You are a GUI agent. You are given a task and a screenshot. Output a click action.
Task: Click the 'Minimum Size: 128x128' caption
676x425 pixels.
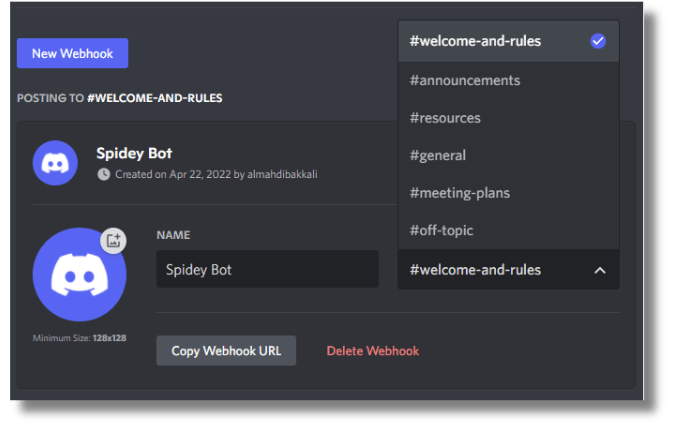tap(79, 338)
